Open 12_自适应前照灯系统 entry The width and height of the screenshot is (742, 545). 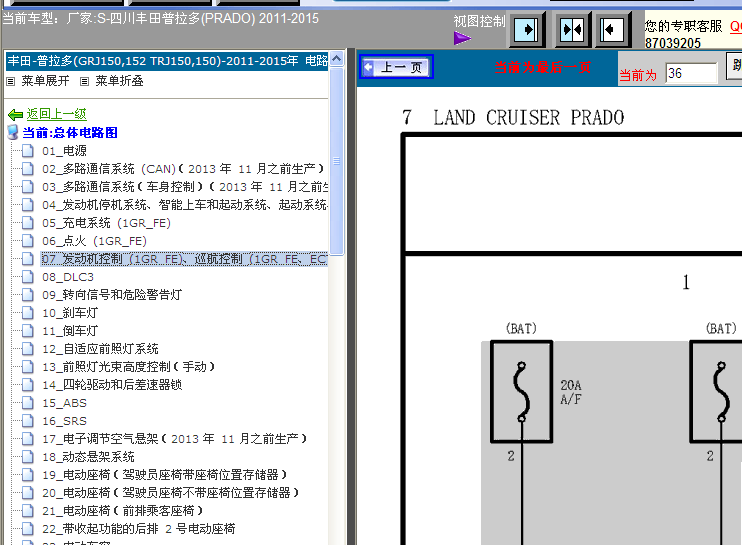[100, 349]
